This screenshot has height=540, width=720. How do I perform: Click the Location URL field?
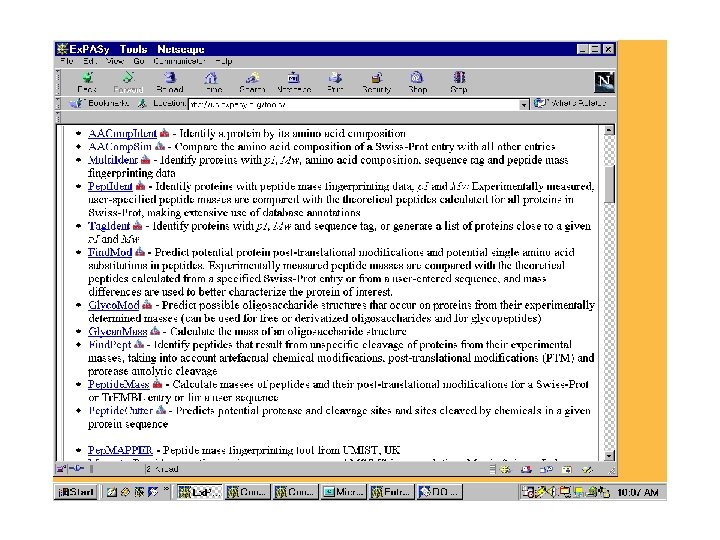tap(354, 105)
